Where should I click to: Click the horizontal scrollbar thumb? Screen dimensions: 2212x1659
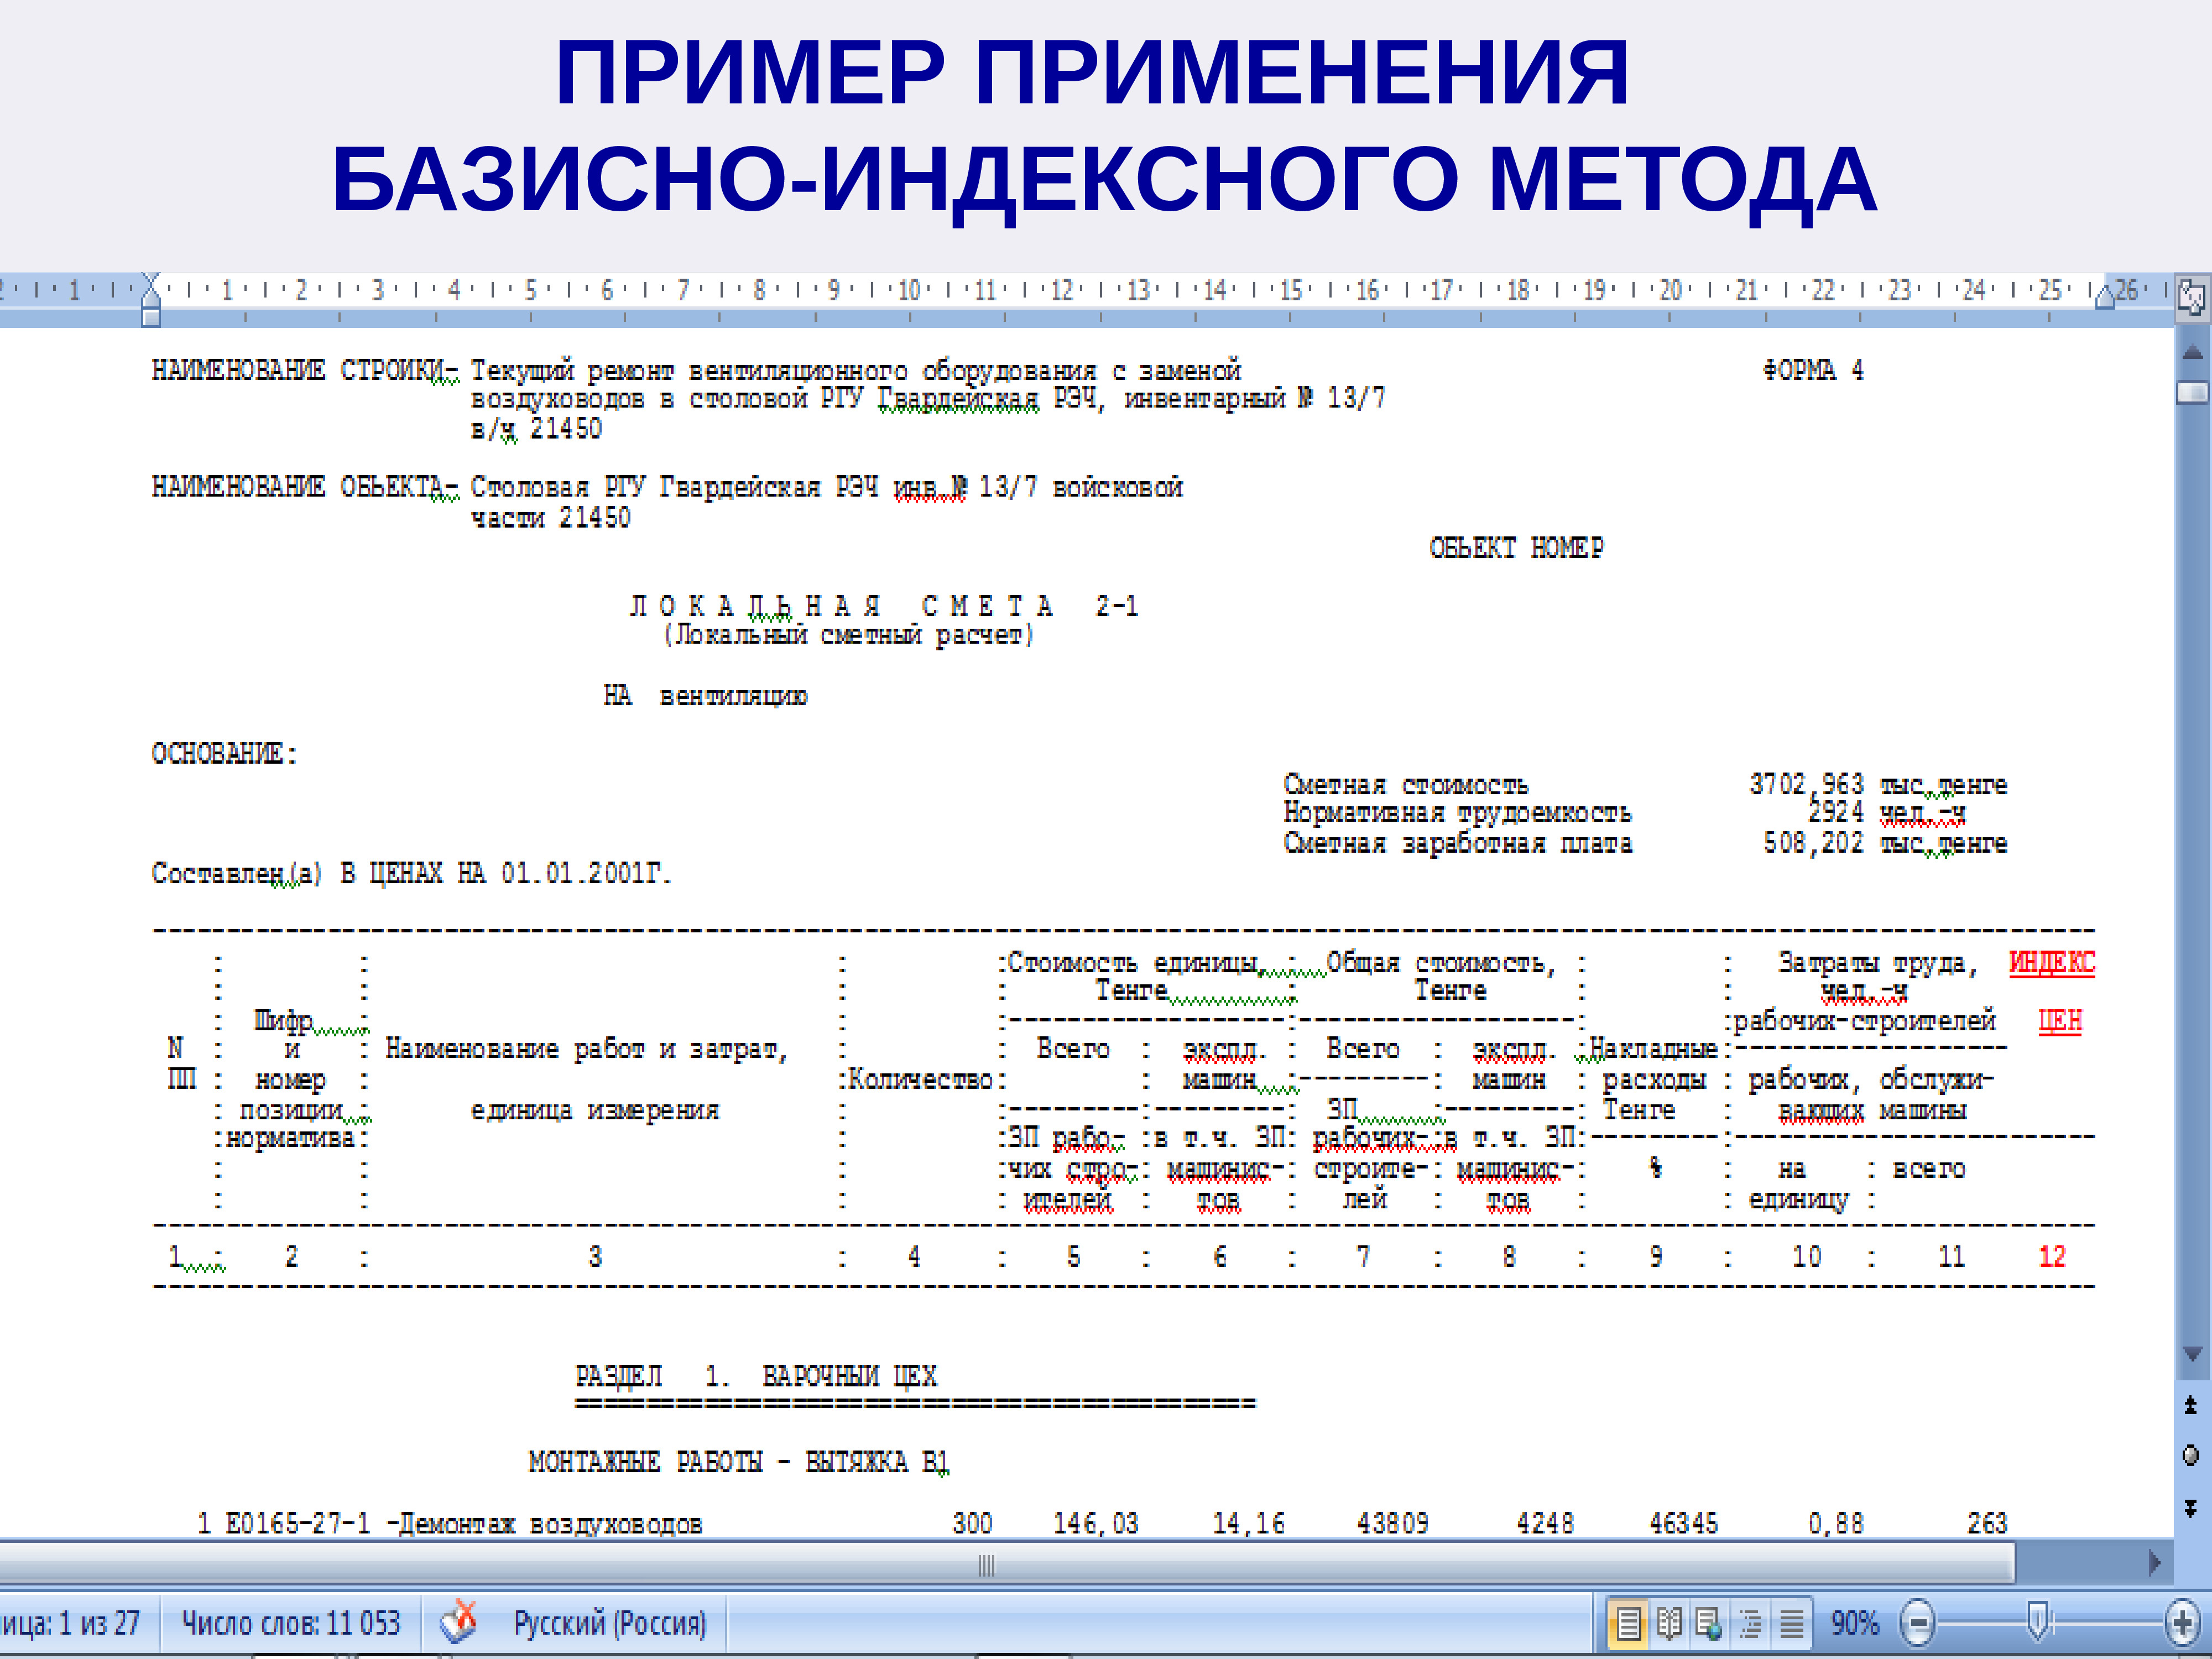click(x=1006, y=1563)
